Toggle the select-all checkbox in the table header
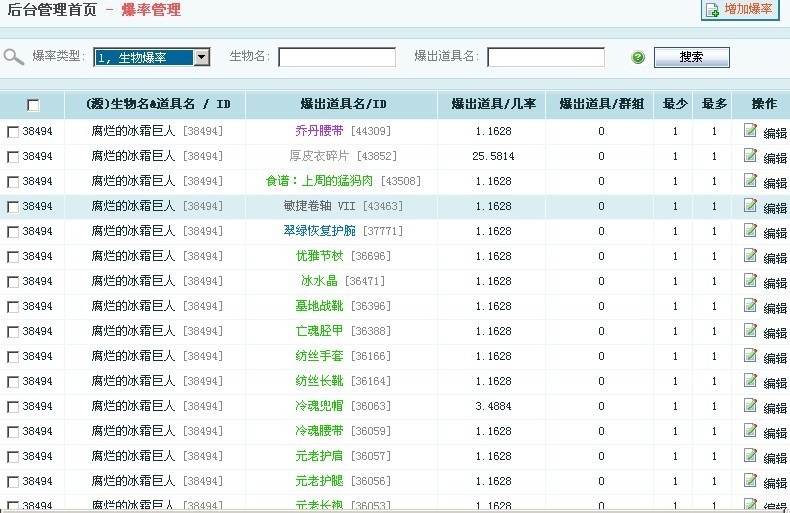 [33, 105]
